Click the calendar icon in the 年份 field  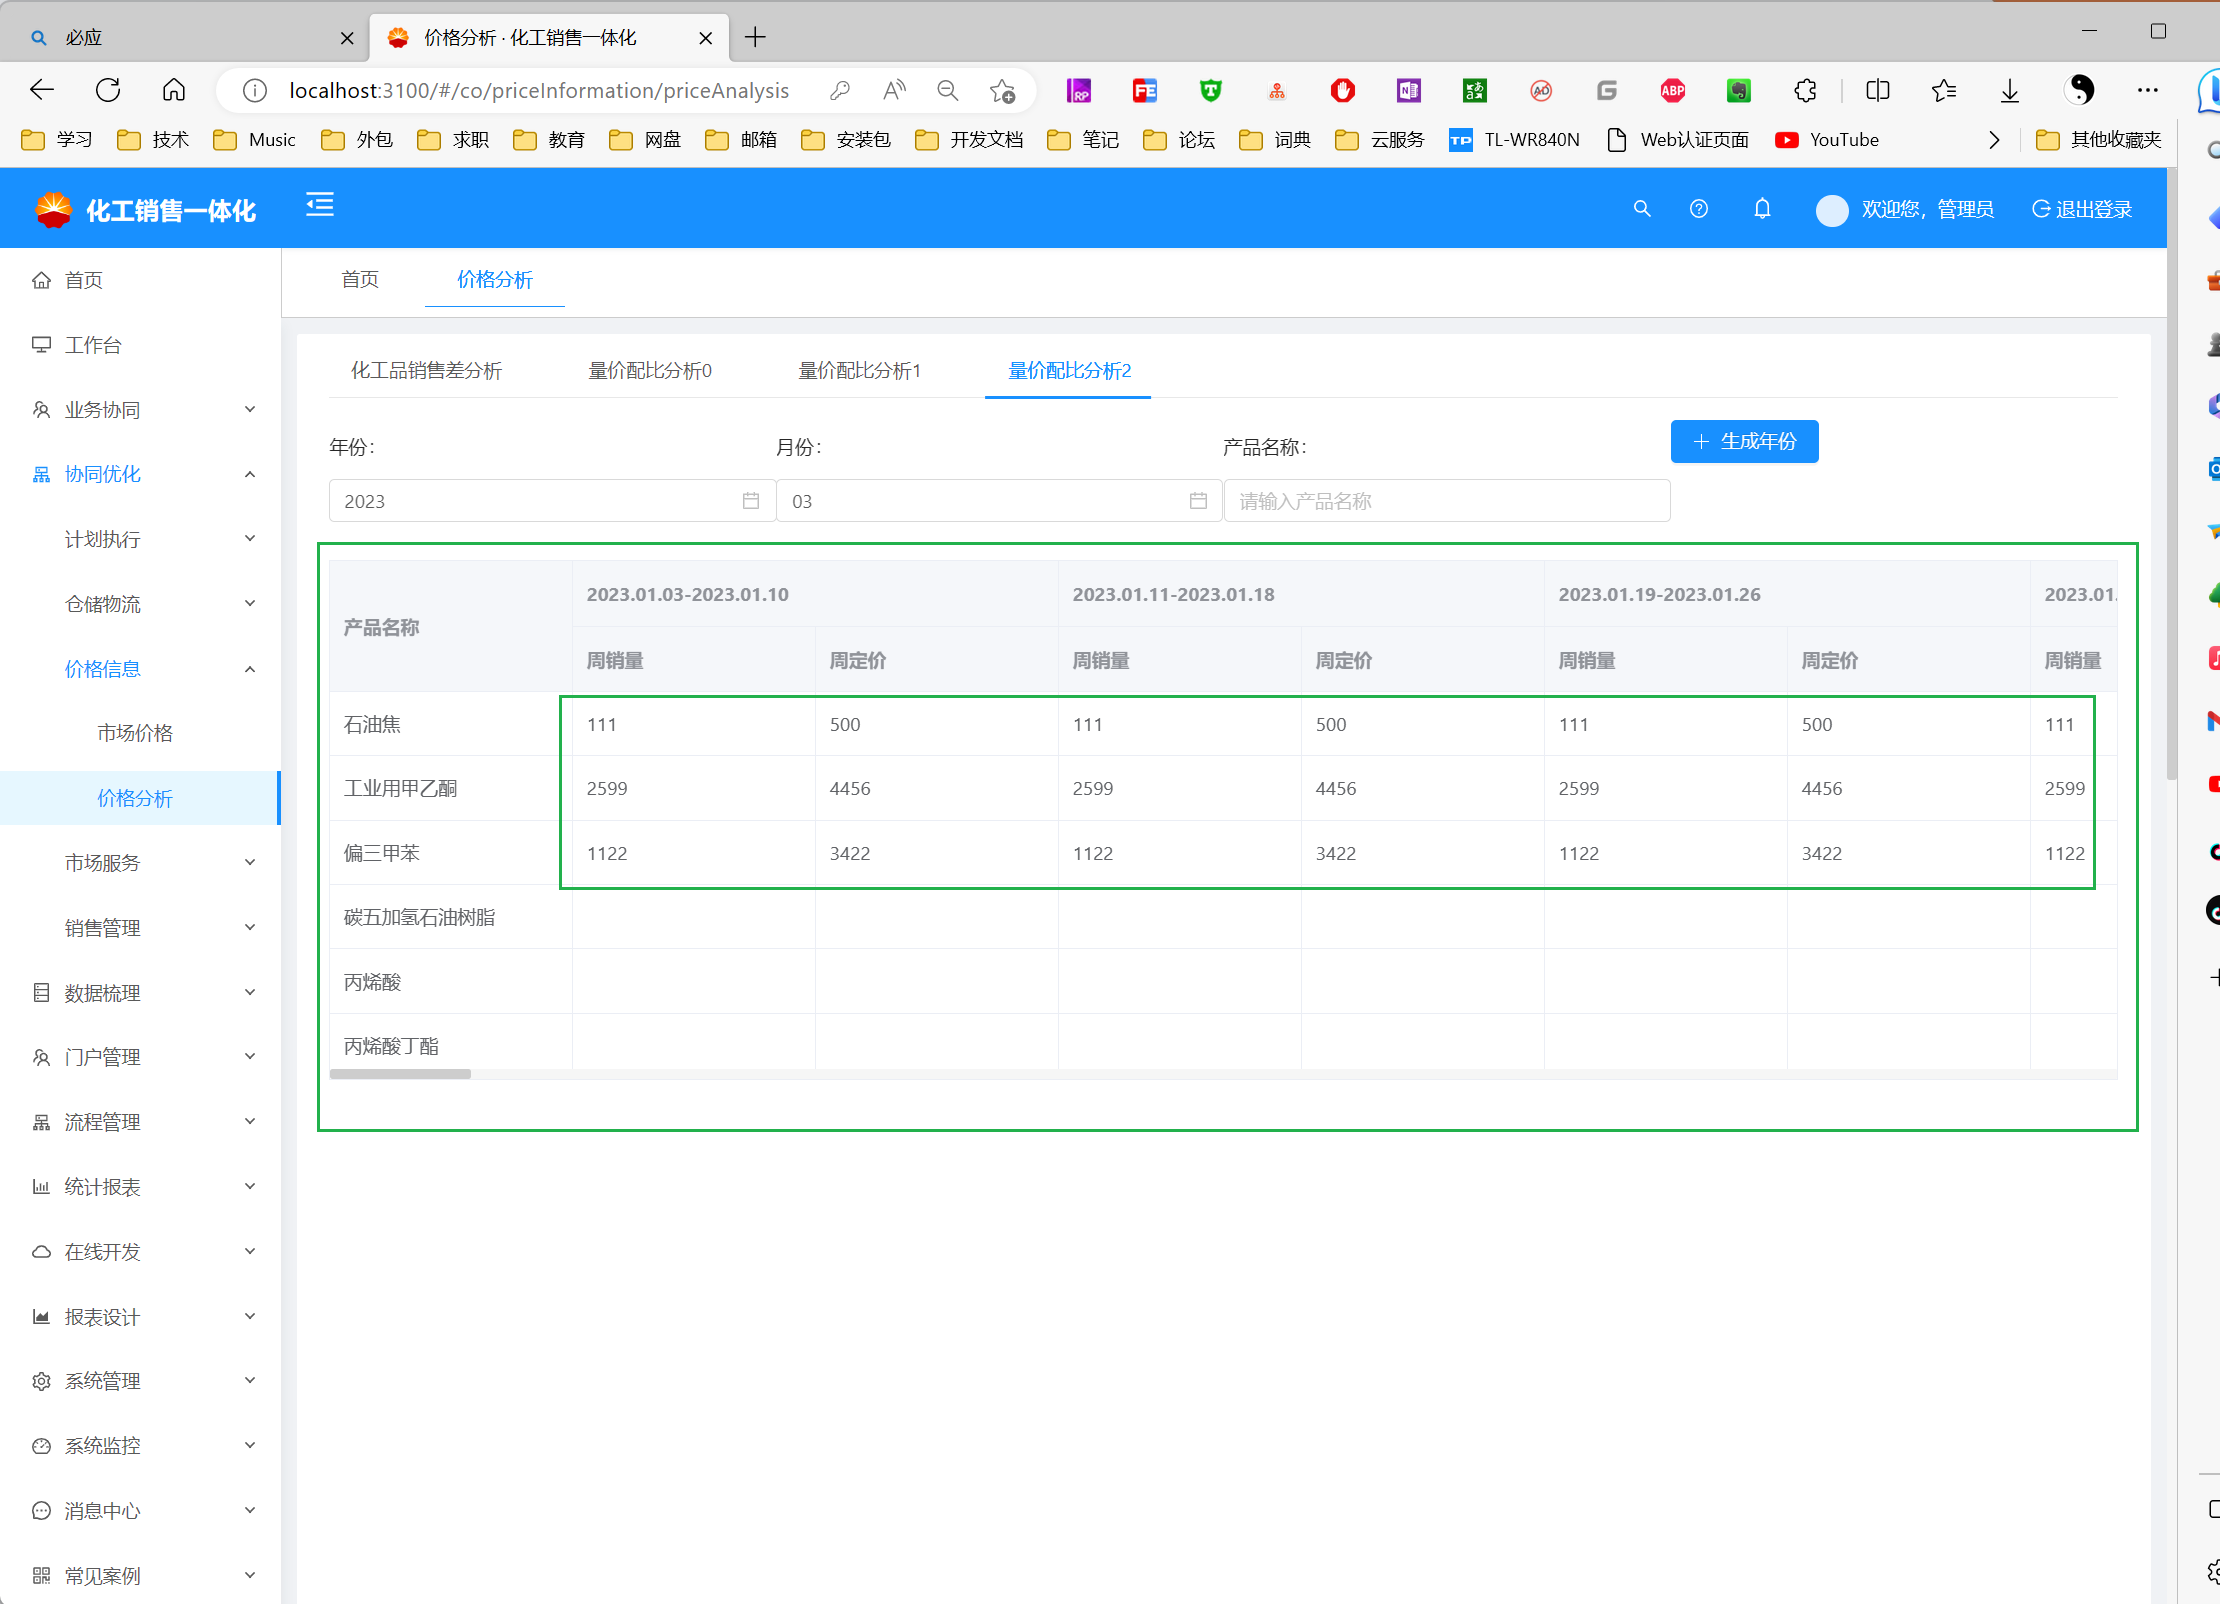(751, 501)
